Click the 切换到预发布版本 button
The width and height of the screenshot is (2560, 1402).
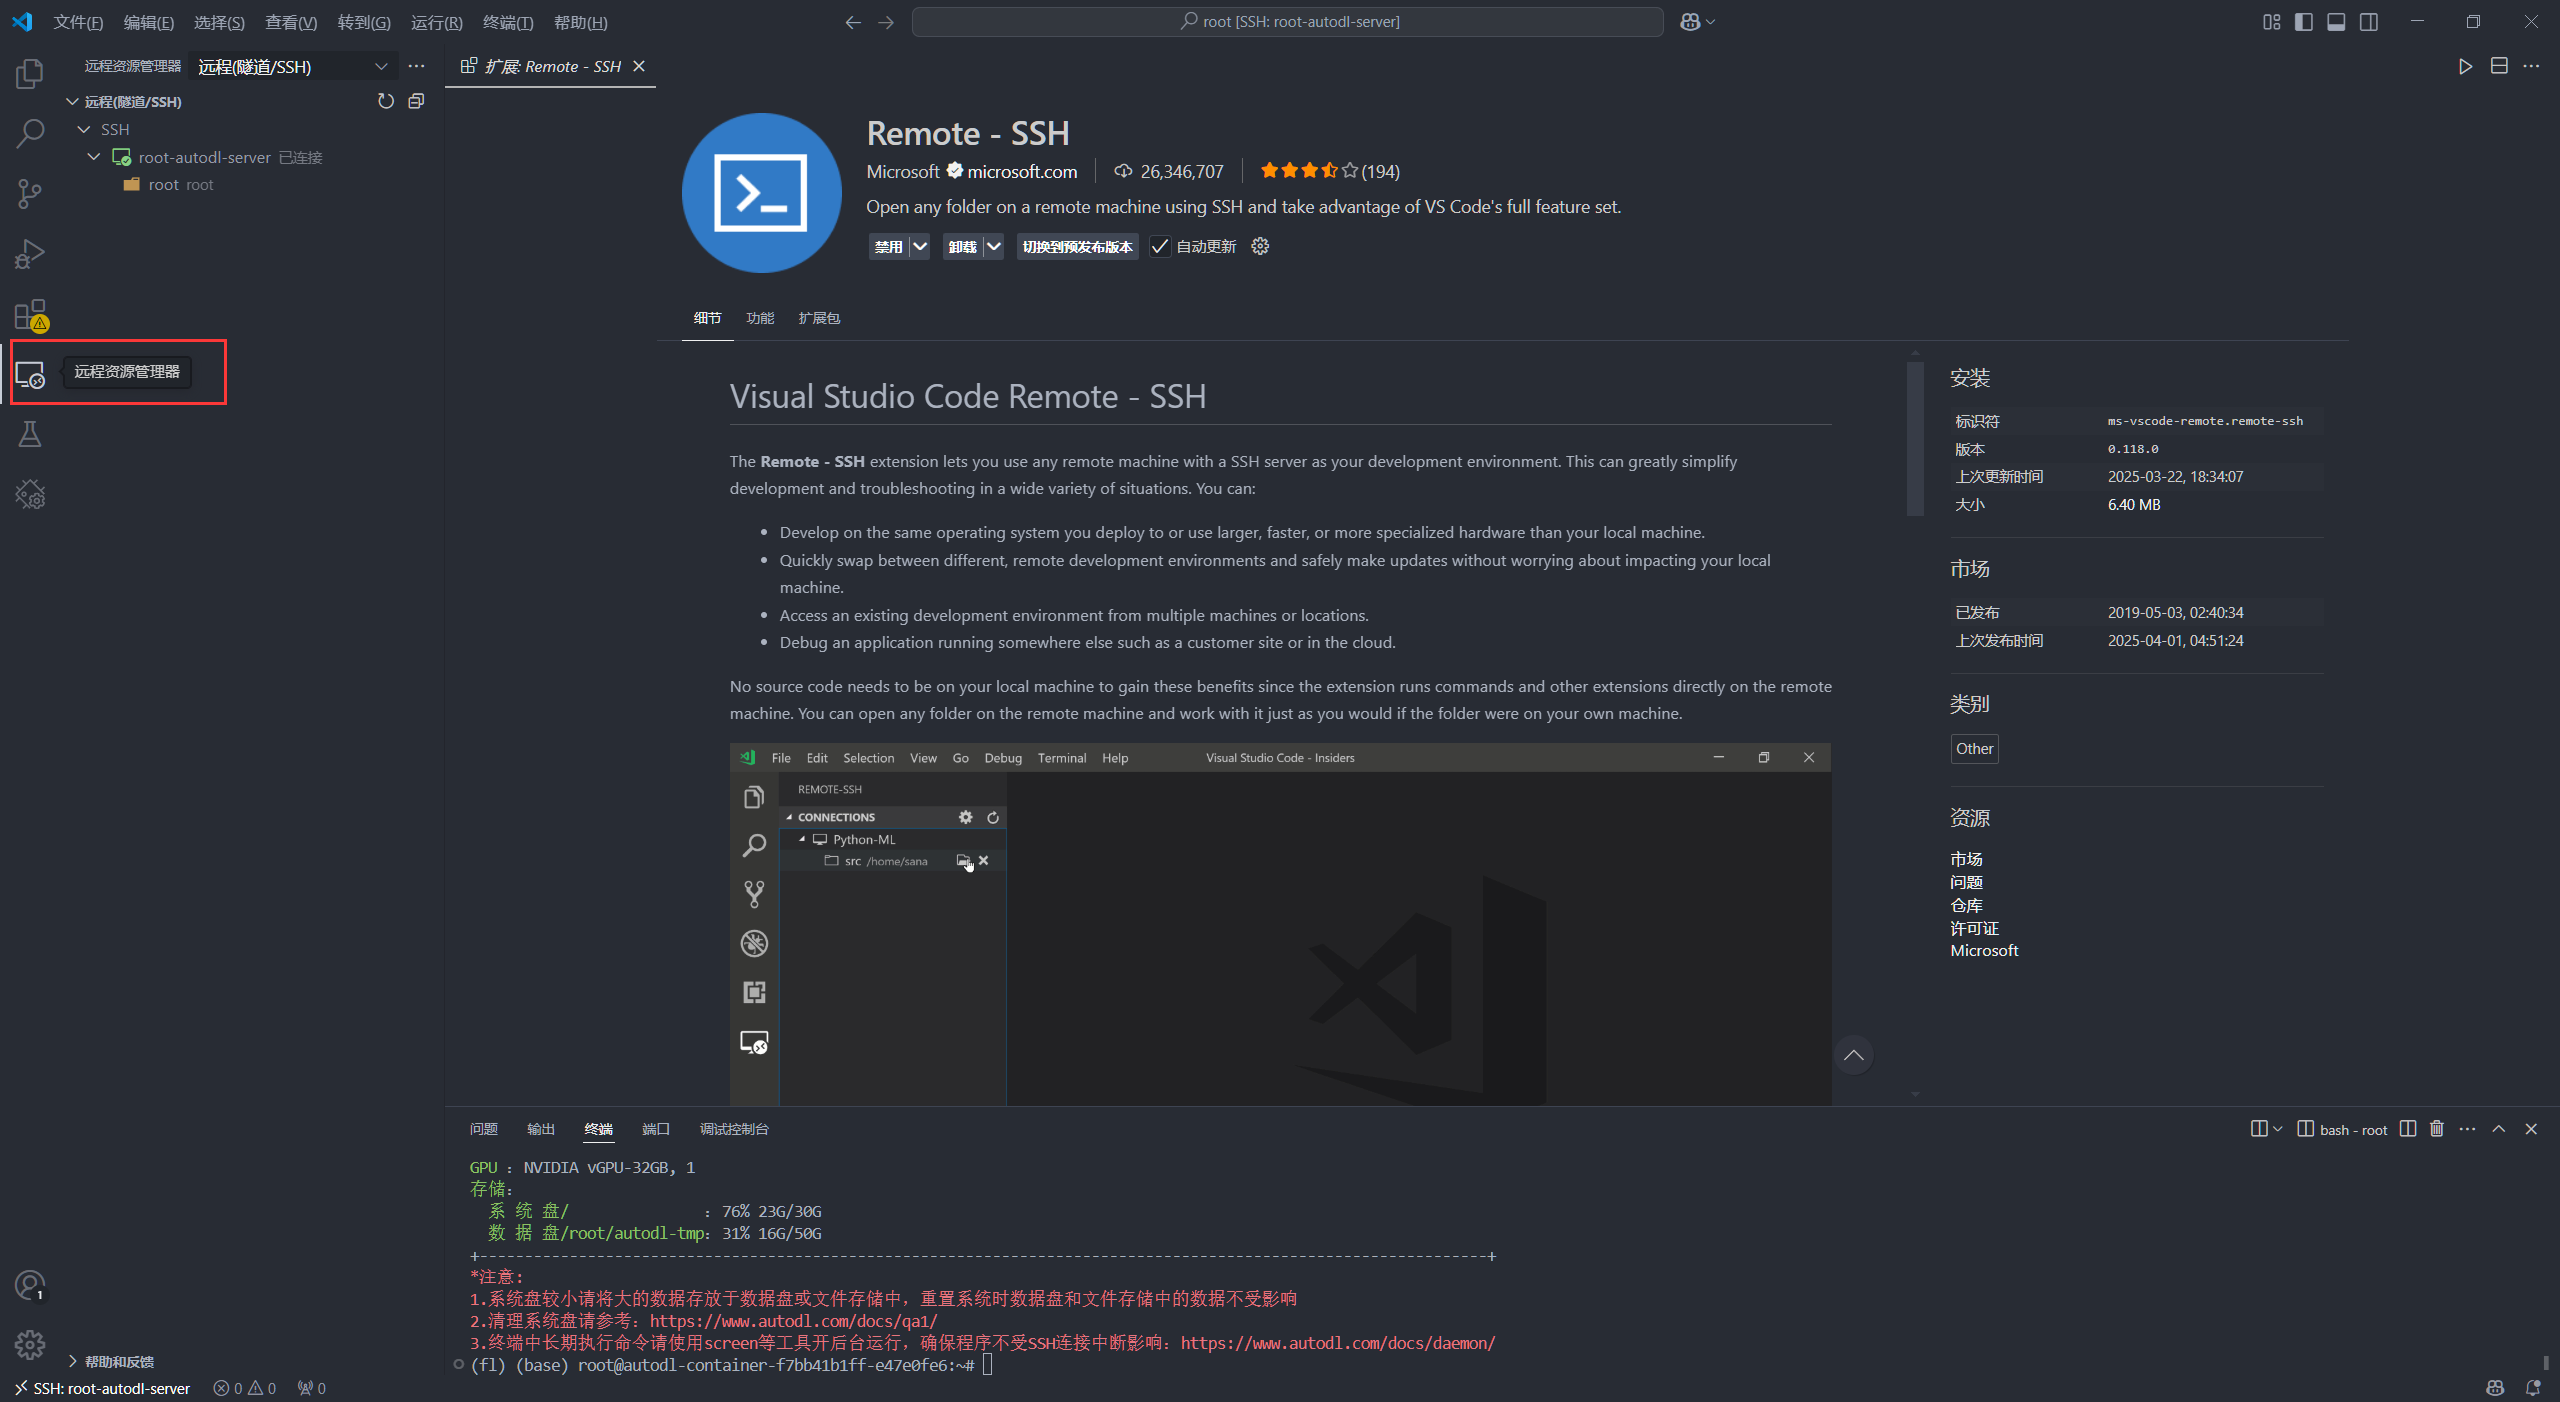tap(1077, 247)
